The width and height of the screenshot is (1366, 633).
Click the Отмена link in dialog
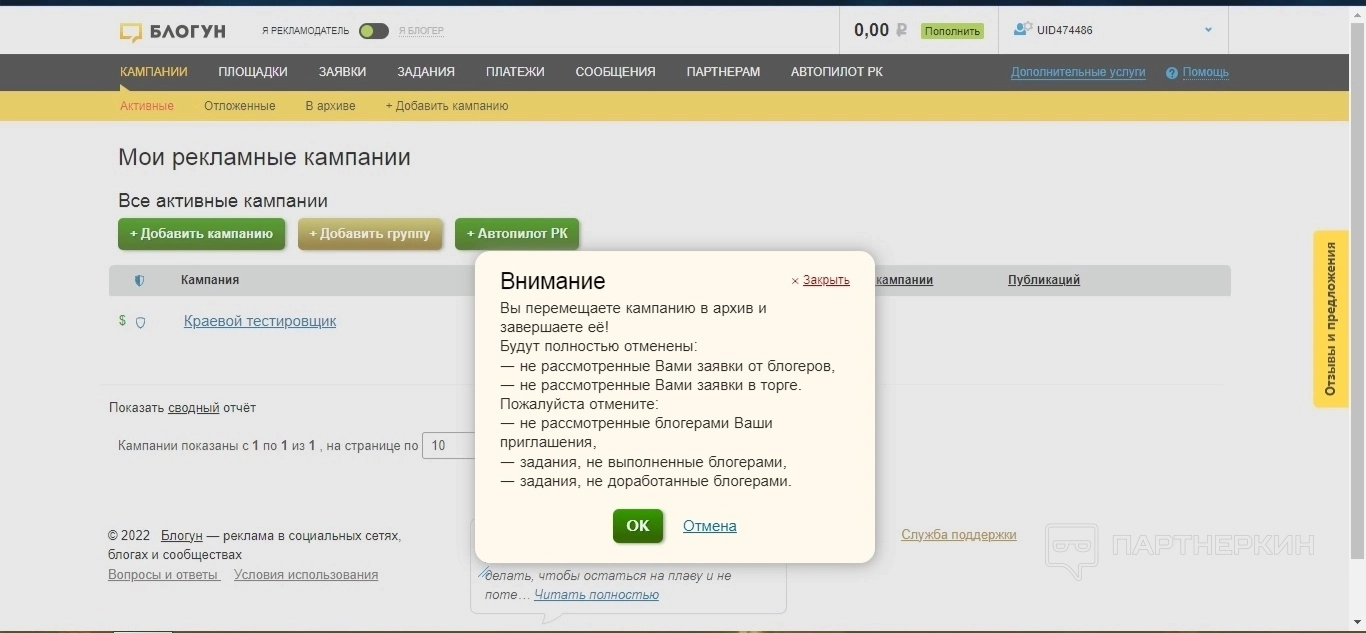point(709,526)
